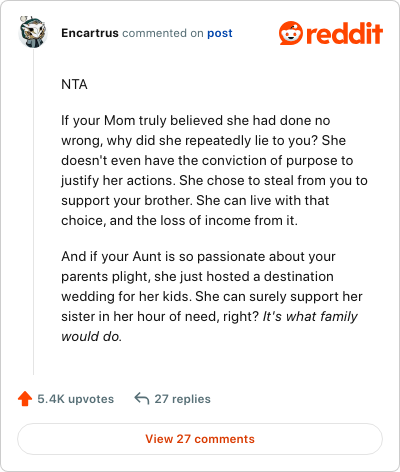Click the italic "would do." text
Screen dimensions: 400x472
(92, 336)
